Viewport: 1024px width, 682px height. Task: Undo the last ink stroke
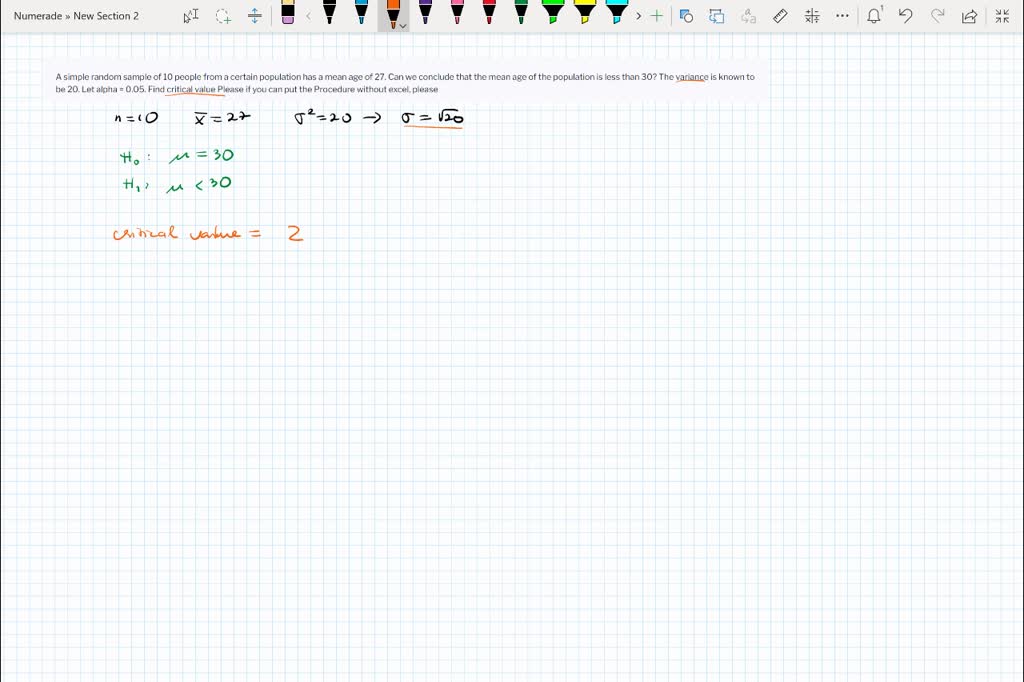[x=906, y=16]
